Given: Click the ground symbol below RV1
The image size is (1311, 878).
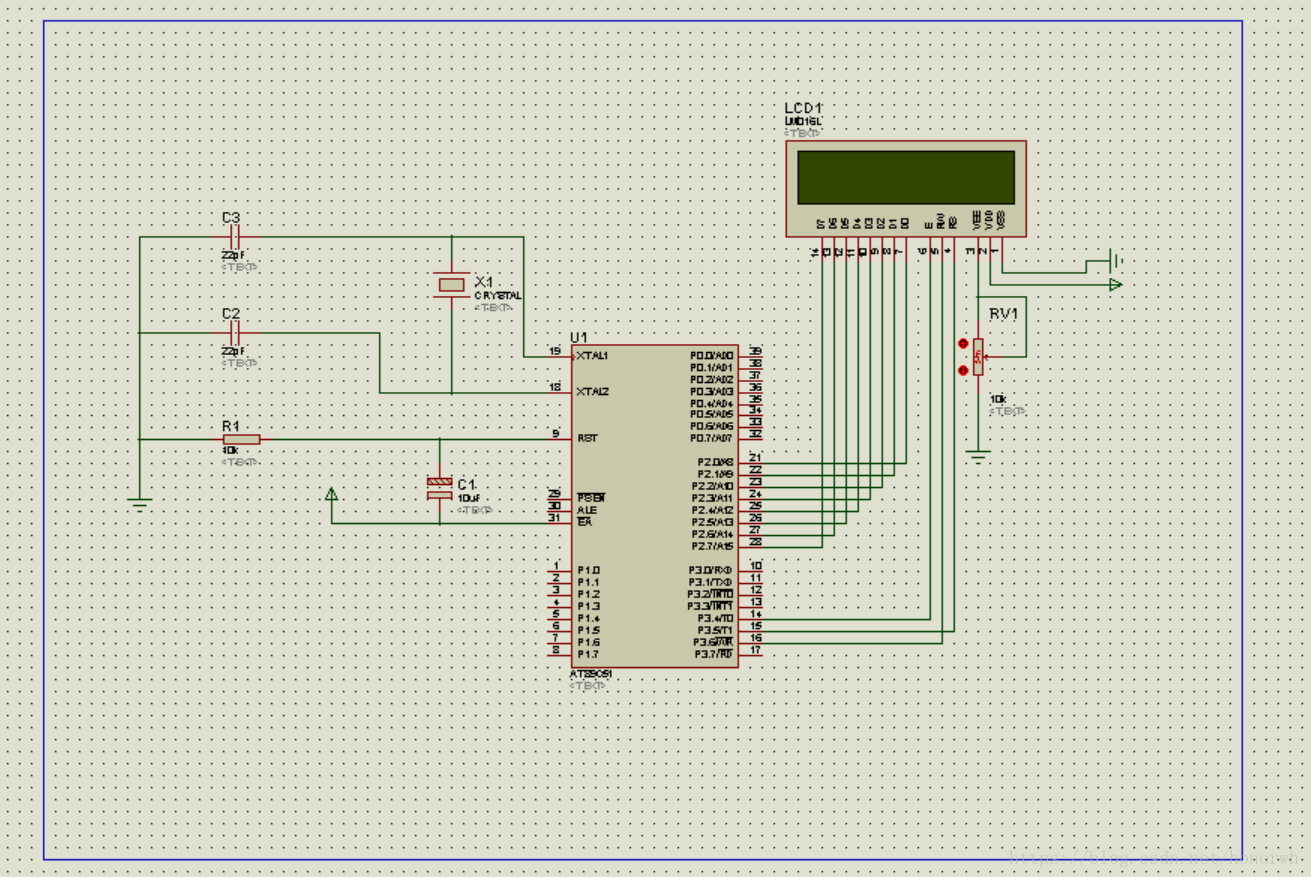Looking at the screenshot, I should point(979,455).
